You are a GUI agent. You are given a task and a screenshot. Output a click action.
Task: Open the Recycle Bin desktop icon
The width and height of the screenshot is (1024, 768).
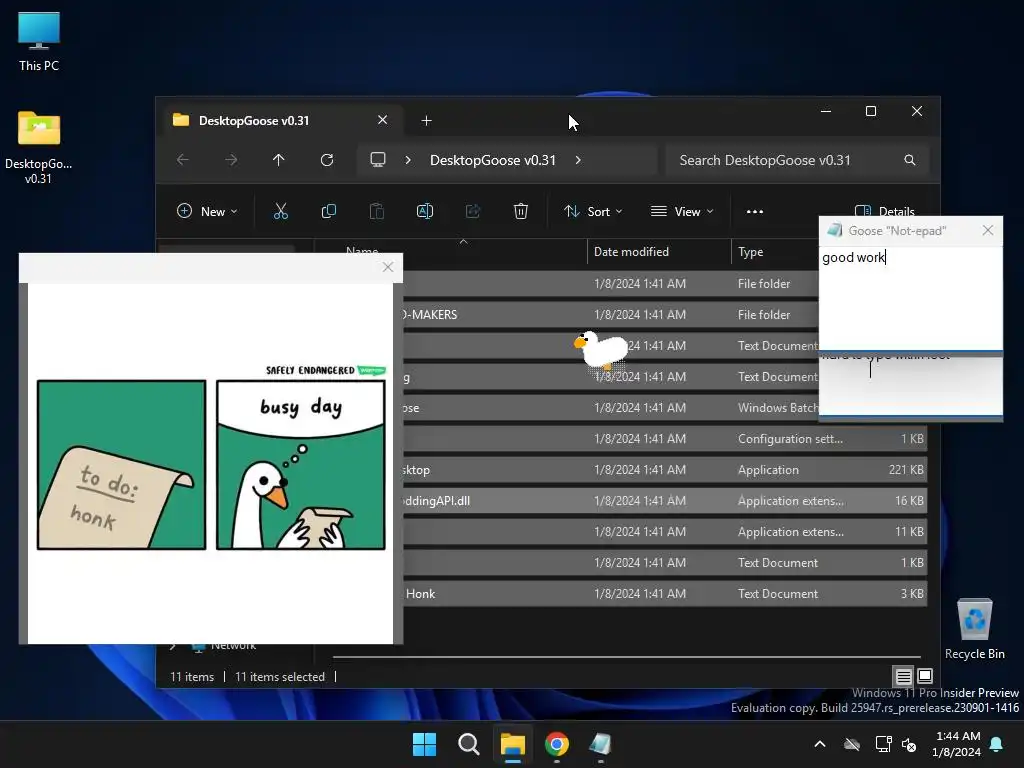click(974, 630)
